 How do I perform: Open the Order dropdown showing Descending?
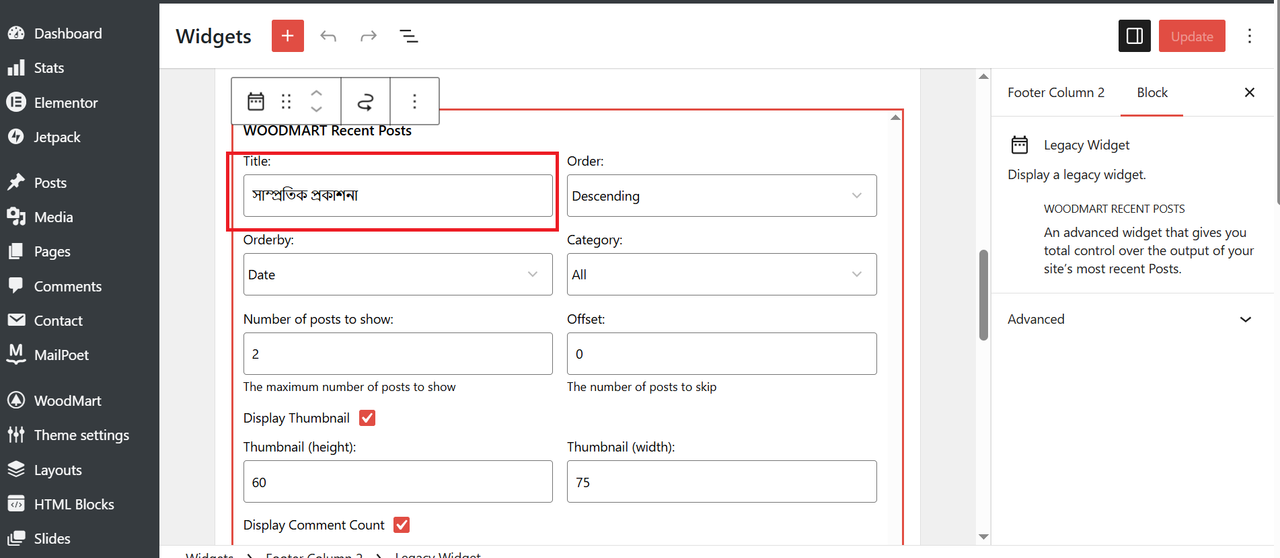tap(722, 196)
